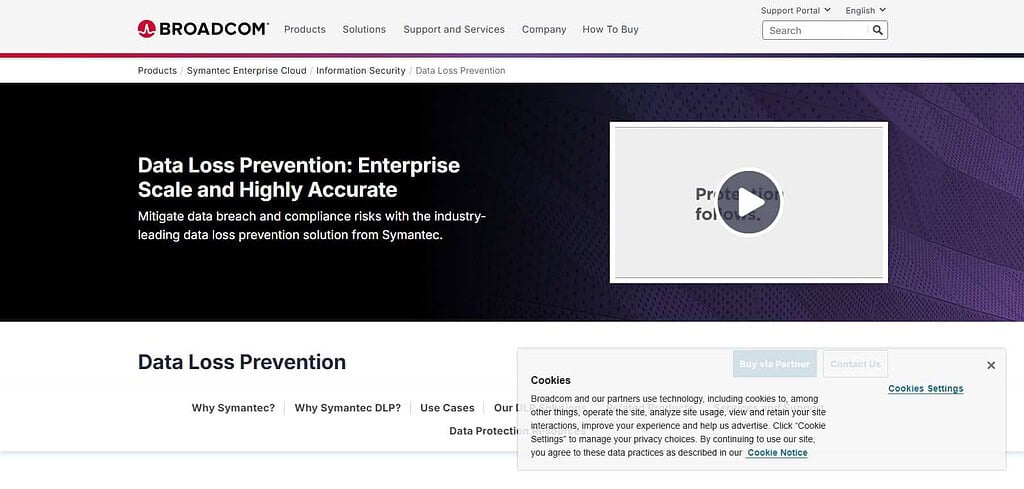The width and height of the screenshot is (1024, 489).
Task: Jump to Use Cases section
Action: pyautogui.click(x=447, y=408)
